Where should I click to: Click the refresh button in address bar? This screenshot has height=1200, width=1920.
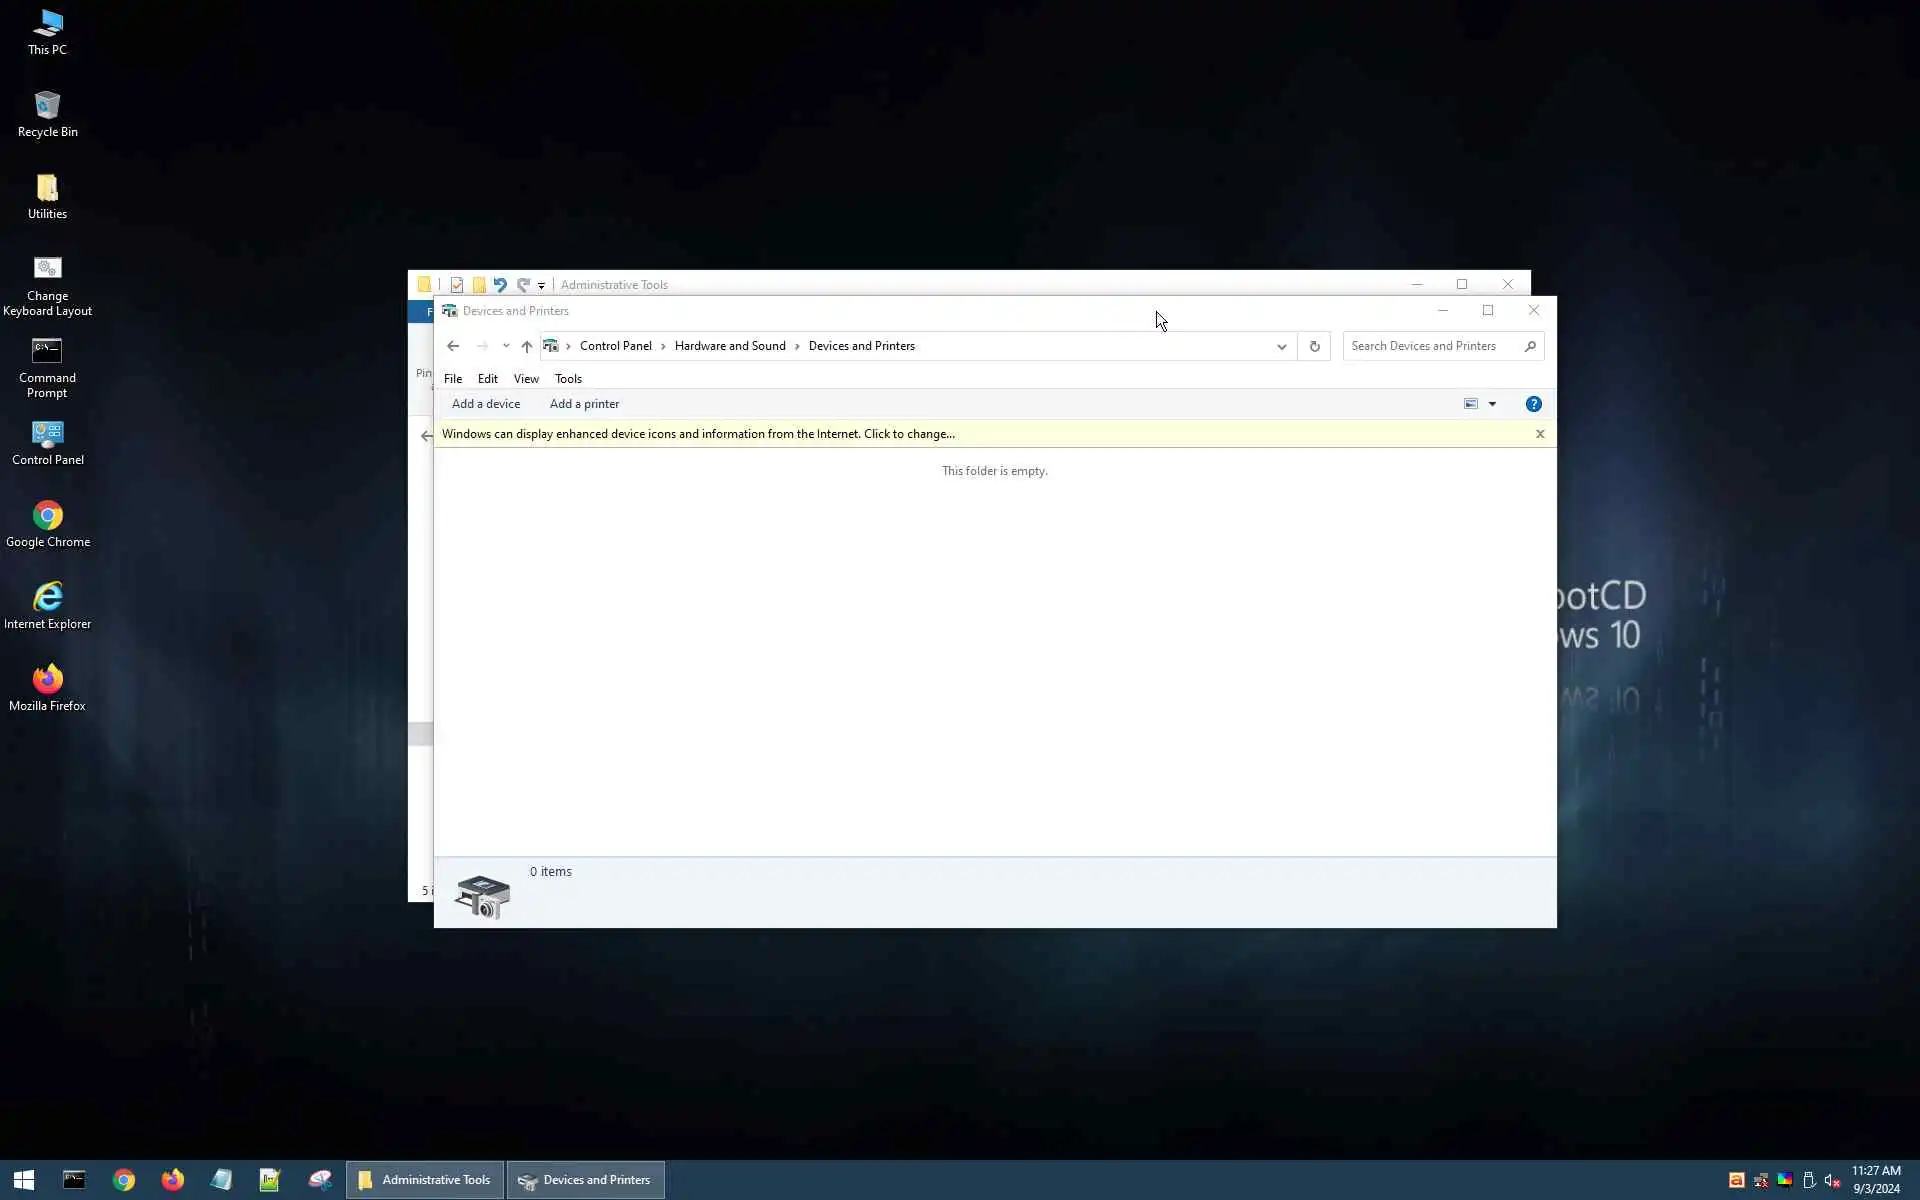pos(1314,346)
